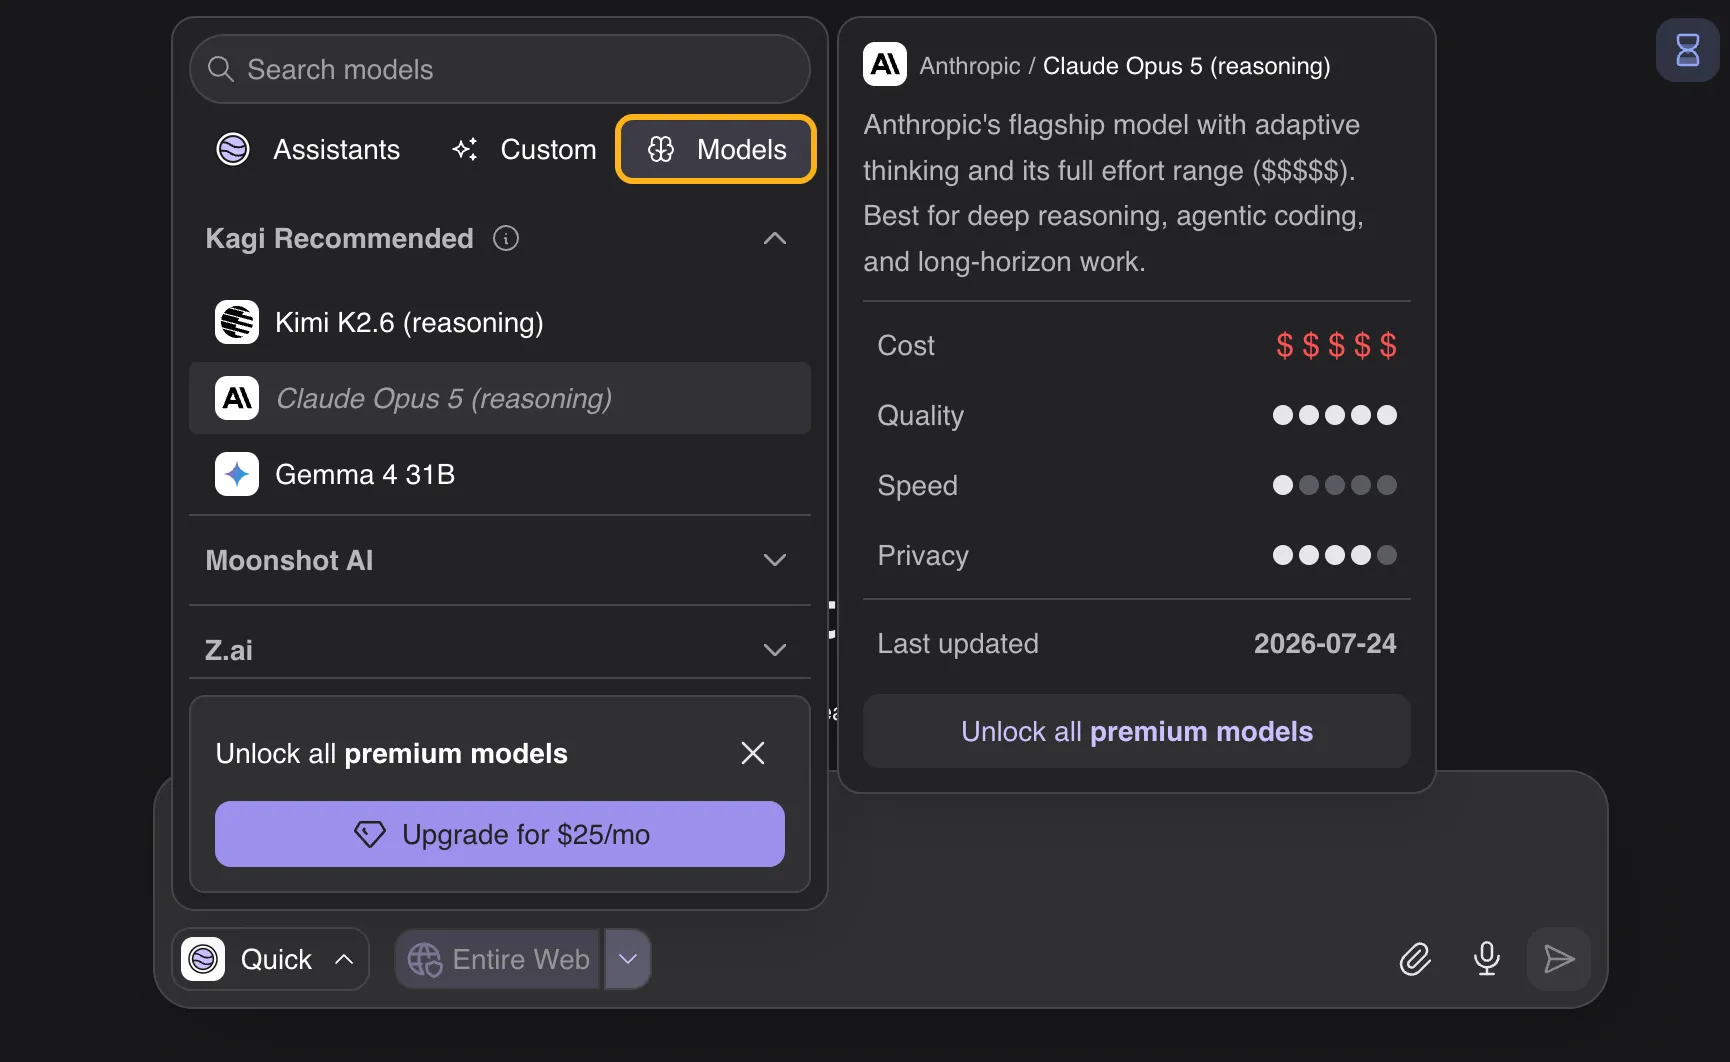
Task: Click Upgrade for $25/mo button
Action: [500, 834]
